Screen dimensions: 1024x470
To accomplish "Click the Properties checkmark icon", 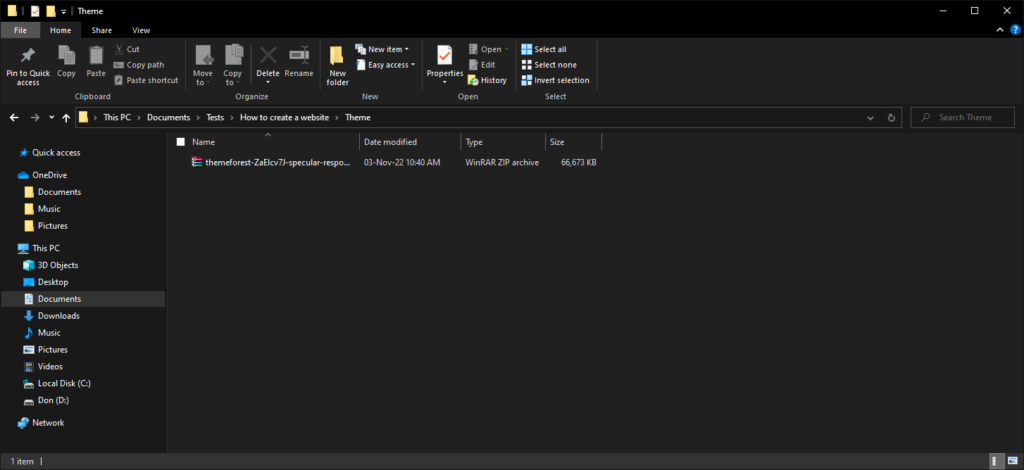I will [x=445, y=55].
